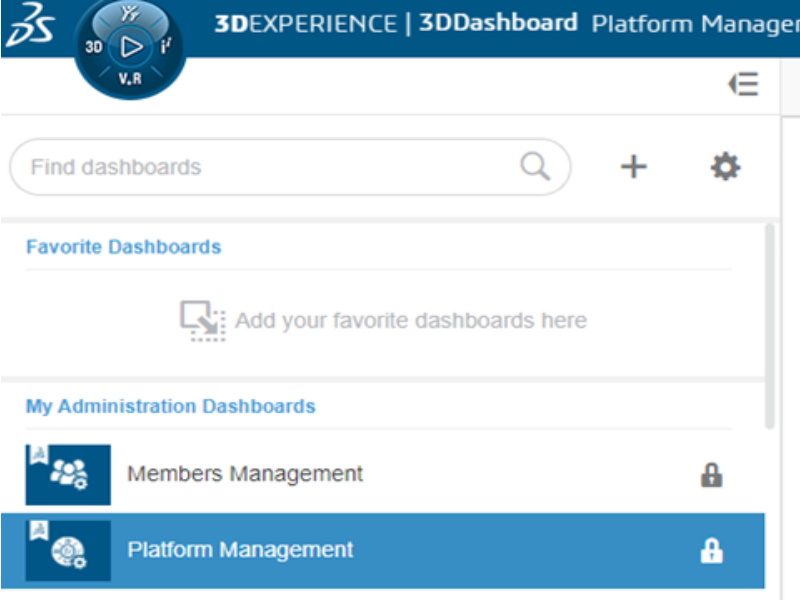Click the Platform Management gear-themed dashboard icon

coord(67,549)
